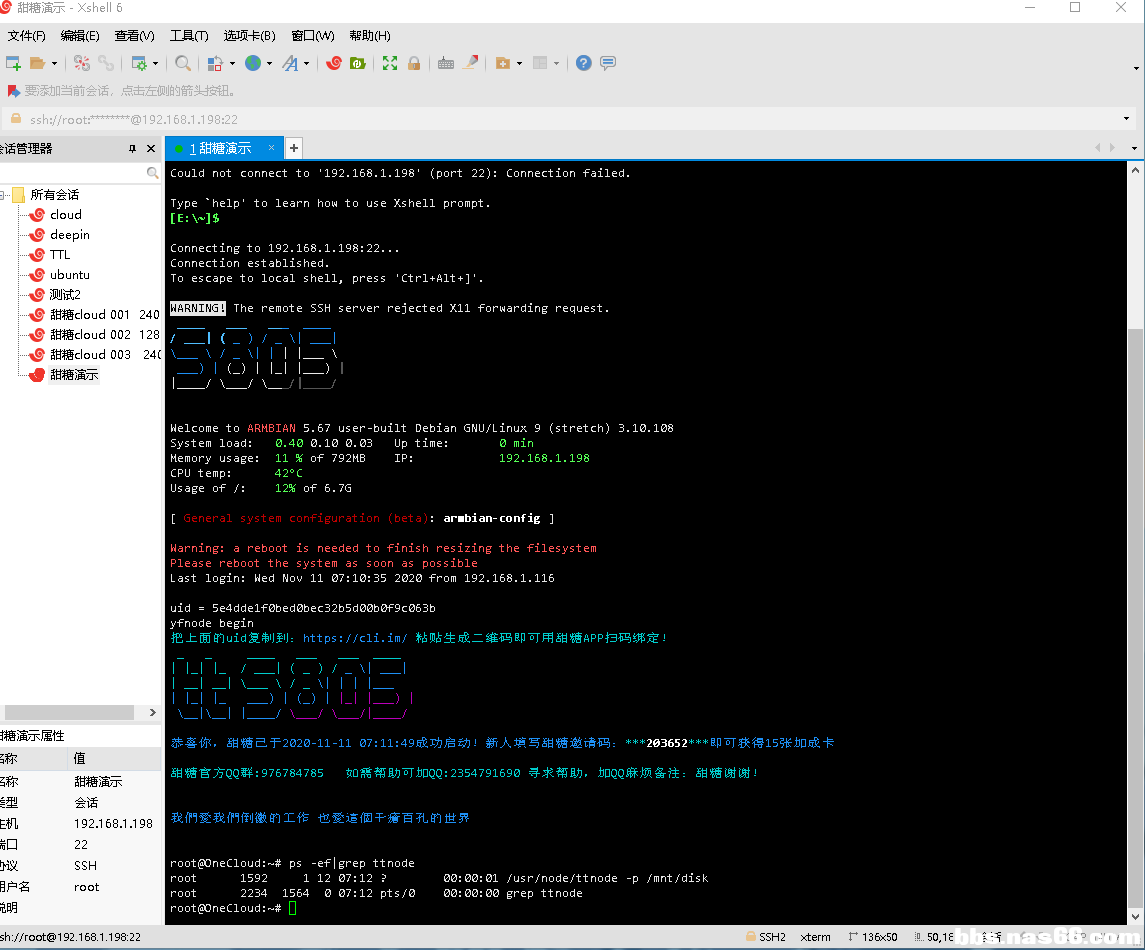
Task: Click the session manager search field
Action: [x=72, y=173]
